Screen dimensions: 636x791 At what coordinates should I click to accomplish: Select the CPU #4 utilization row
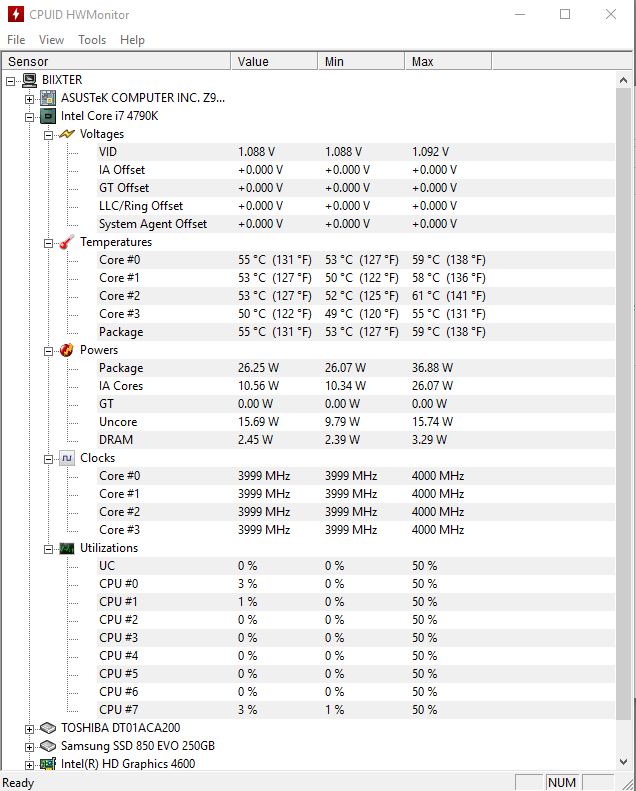356,656
